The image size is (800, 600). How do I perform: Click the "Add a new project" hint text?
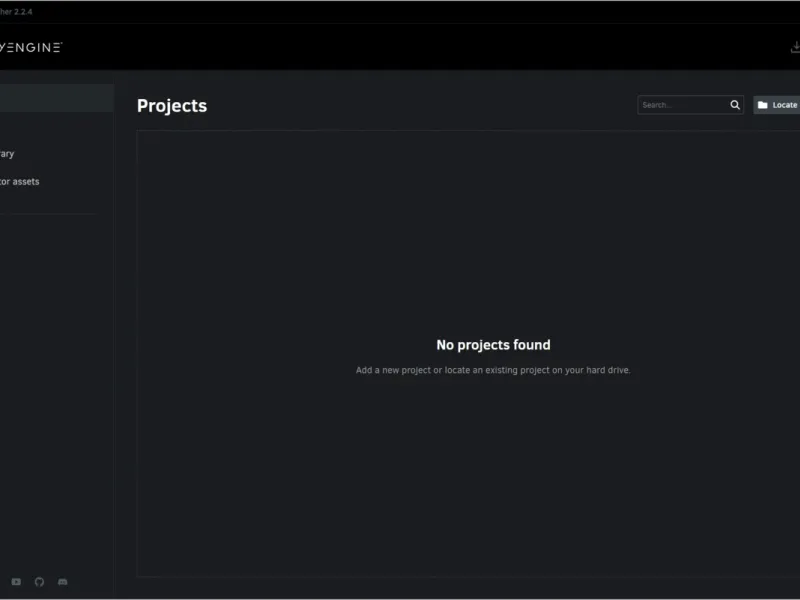pyautogui.click(x=493, y=370)
